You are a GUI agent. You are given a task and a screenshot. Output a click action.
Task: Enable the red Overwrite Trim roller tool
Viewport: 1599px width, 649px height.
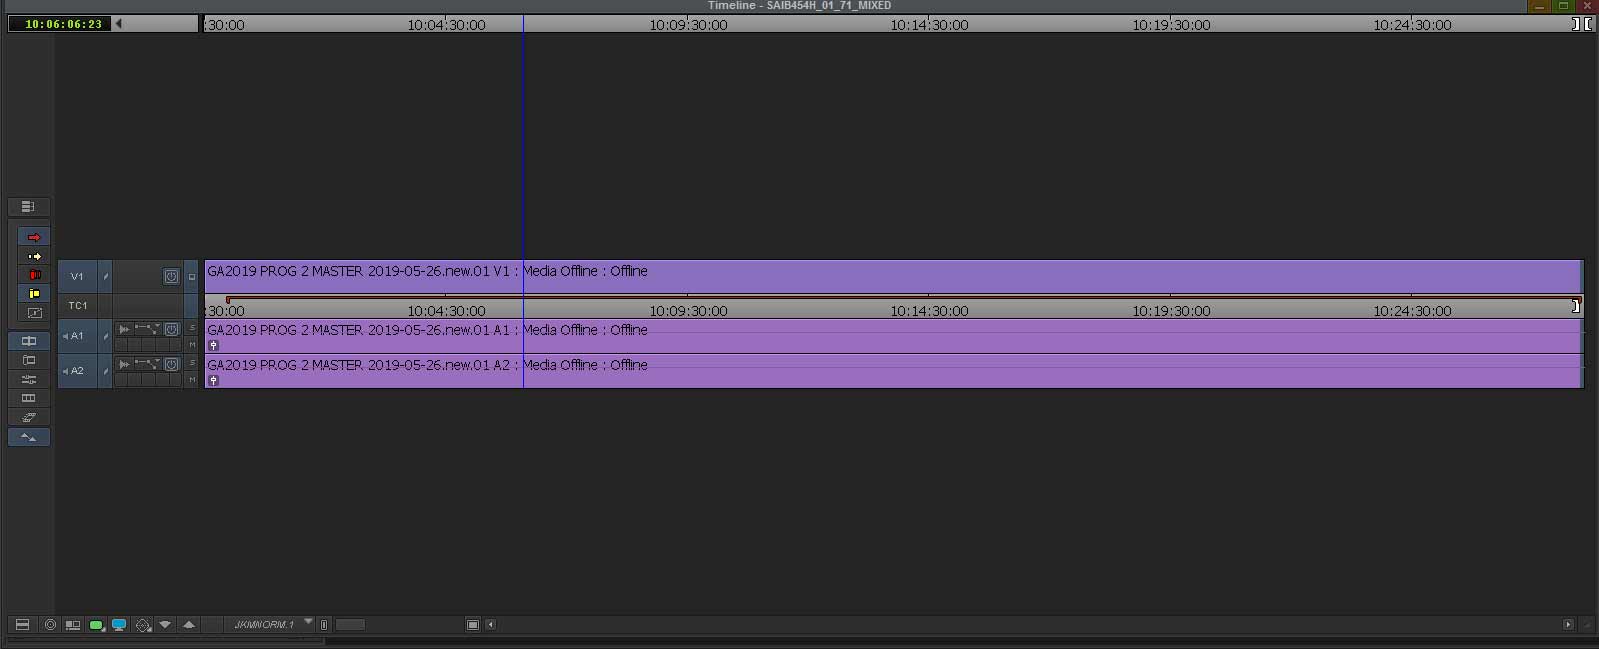(34, 275)
